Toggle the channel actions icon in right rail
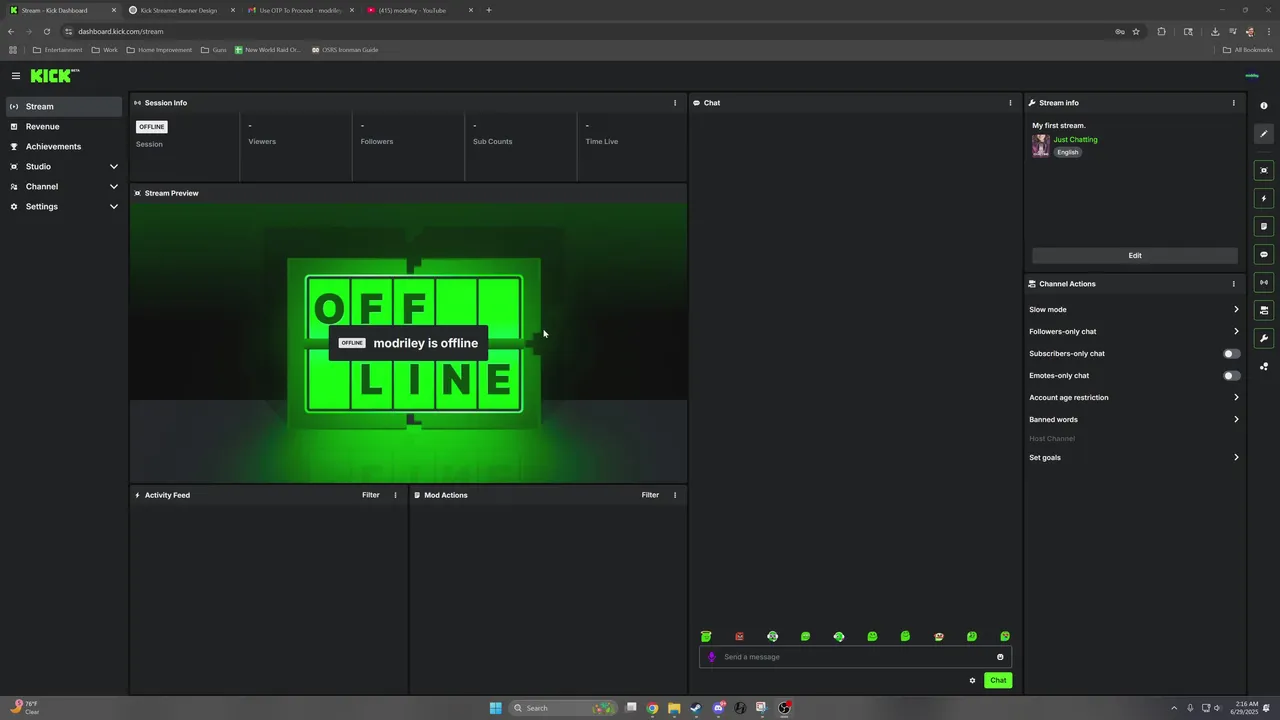Image resolution: width=1280 pixels, height=720 pixels. click(x=1264, y=310)
